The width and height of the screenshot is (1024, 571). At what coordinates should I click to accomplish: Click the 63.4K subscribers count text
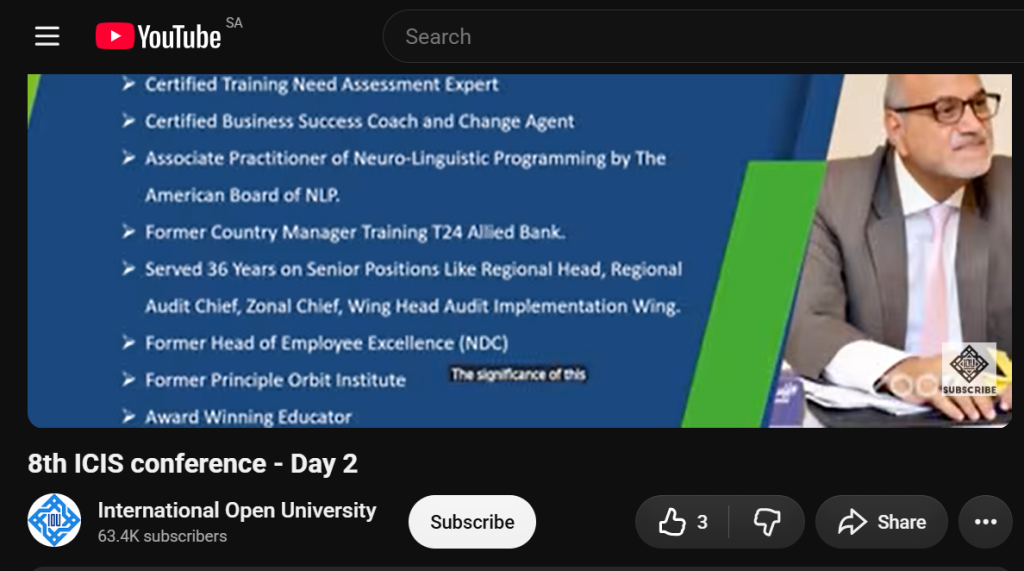click(163, 536)
